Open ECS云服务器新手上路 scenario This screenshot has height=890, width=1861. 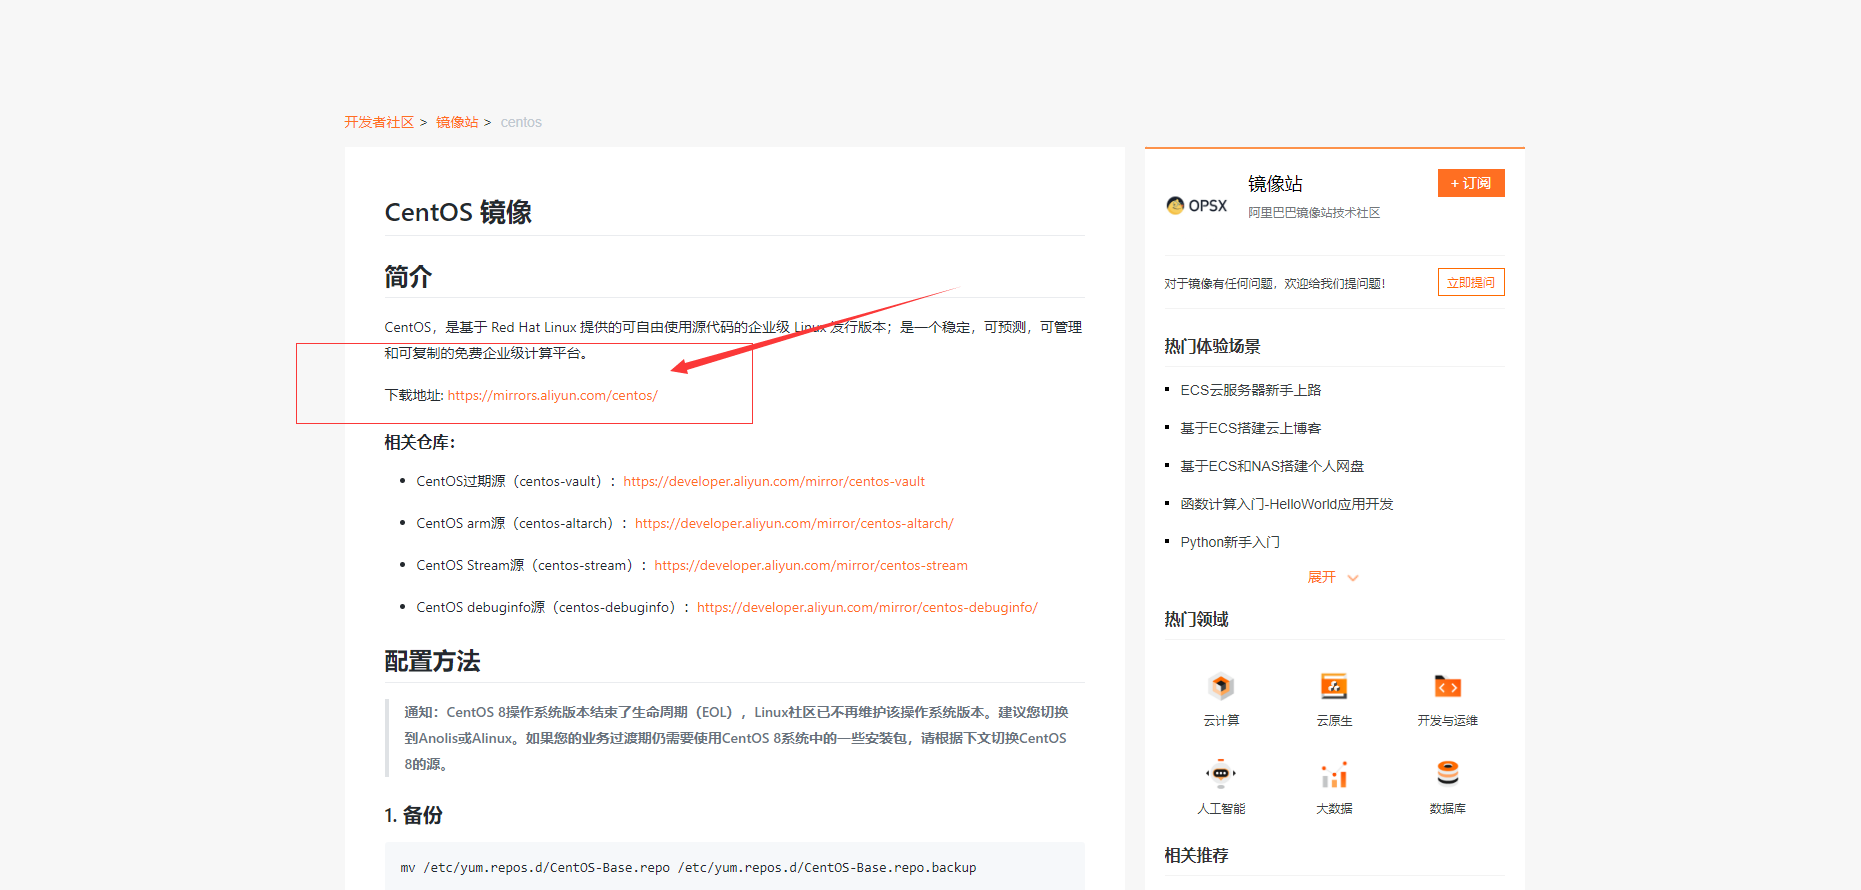pos(1251,390)
